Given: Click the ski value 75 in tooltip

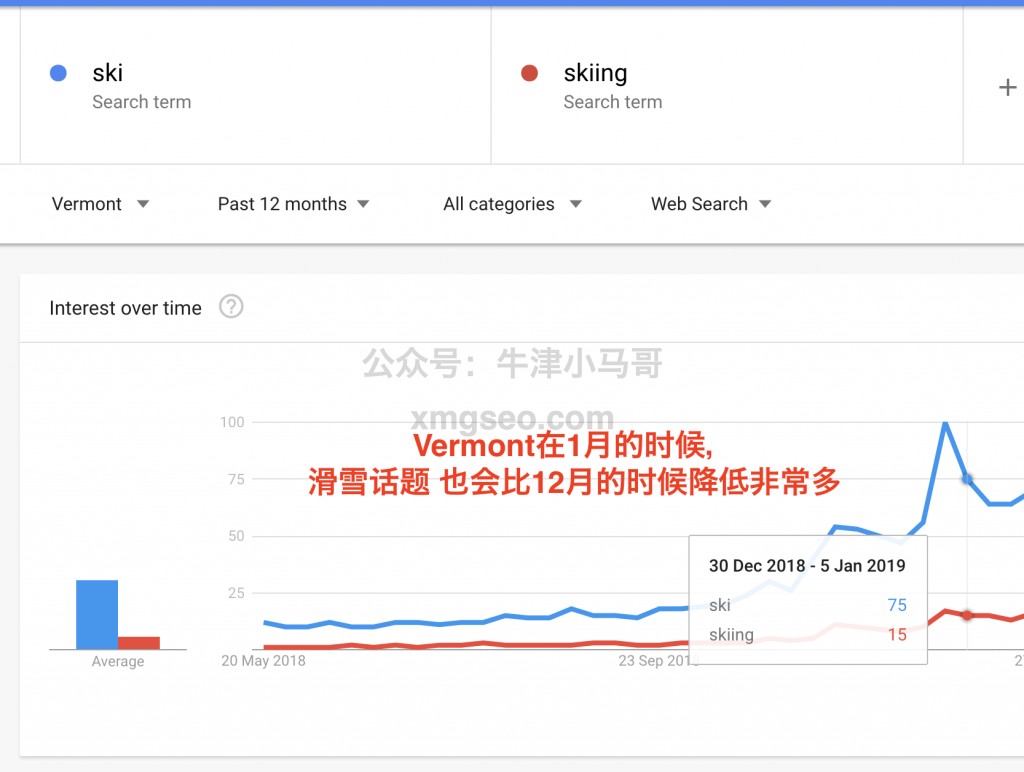Looking at the screenshot, I should pos(896,605).
